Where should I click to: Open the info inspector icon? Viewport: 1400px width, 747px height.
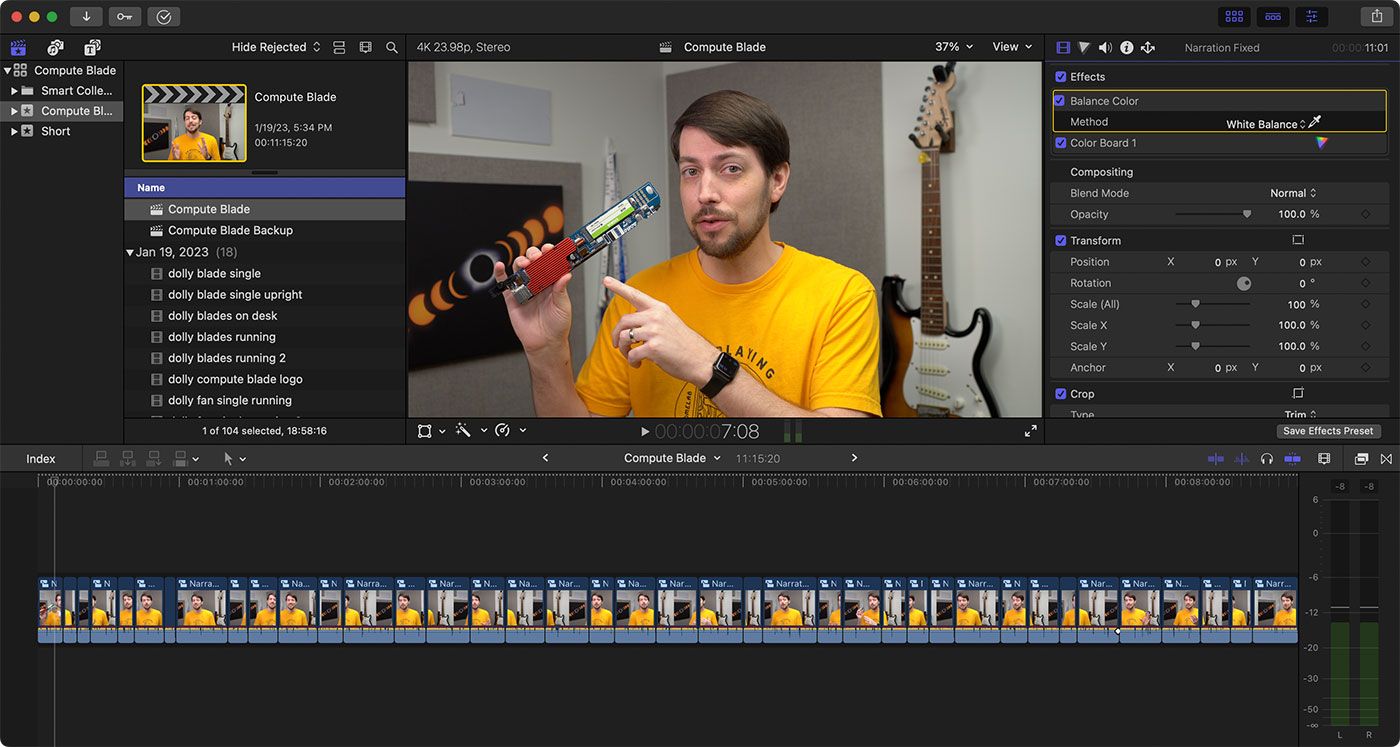click(x=1126, y=47)
